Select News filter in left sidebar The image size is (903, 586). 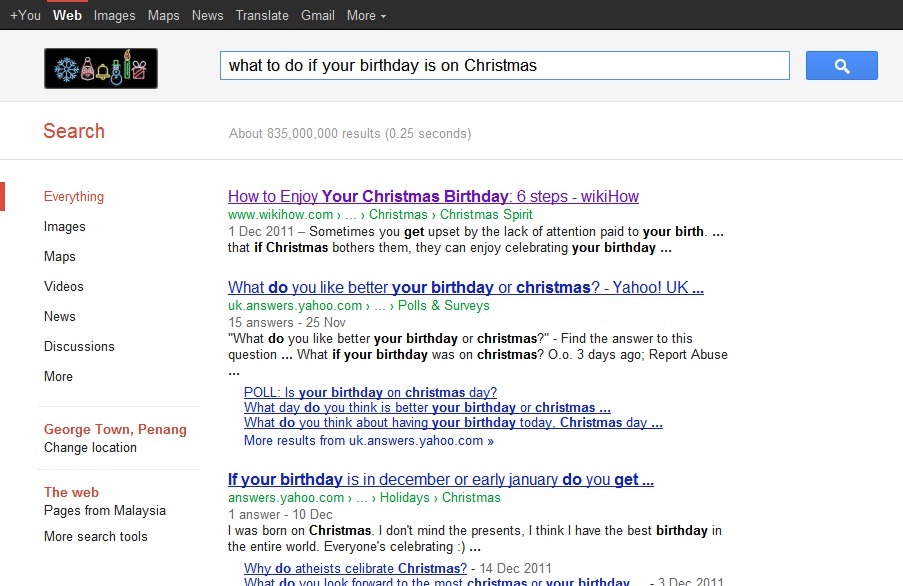coord(60,317)
